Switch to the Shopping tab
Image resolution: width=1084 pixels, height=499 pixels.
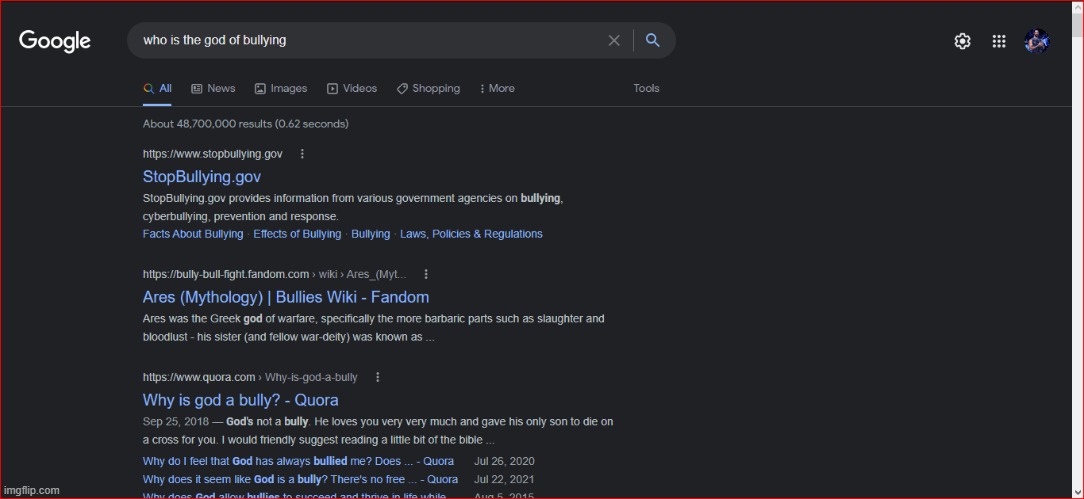pos(428,88)
